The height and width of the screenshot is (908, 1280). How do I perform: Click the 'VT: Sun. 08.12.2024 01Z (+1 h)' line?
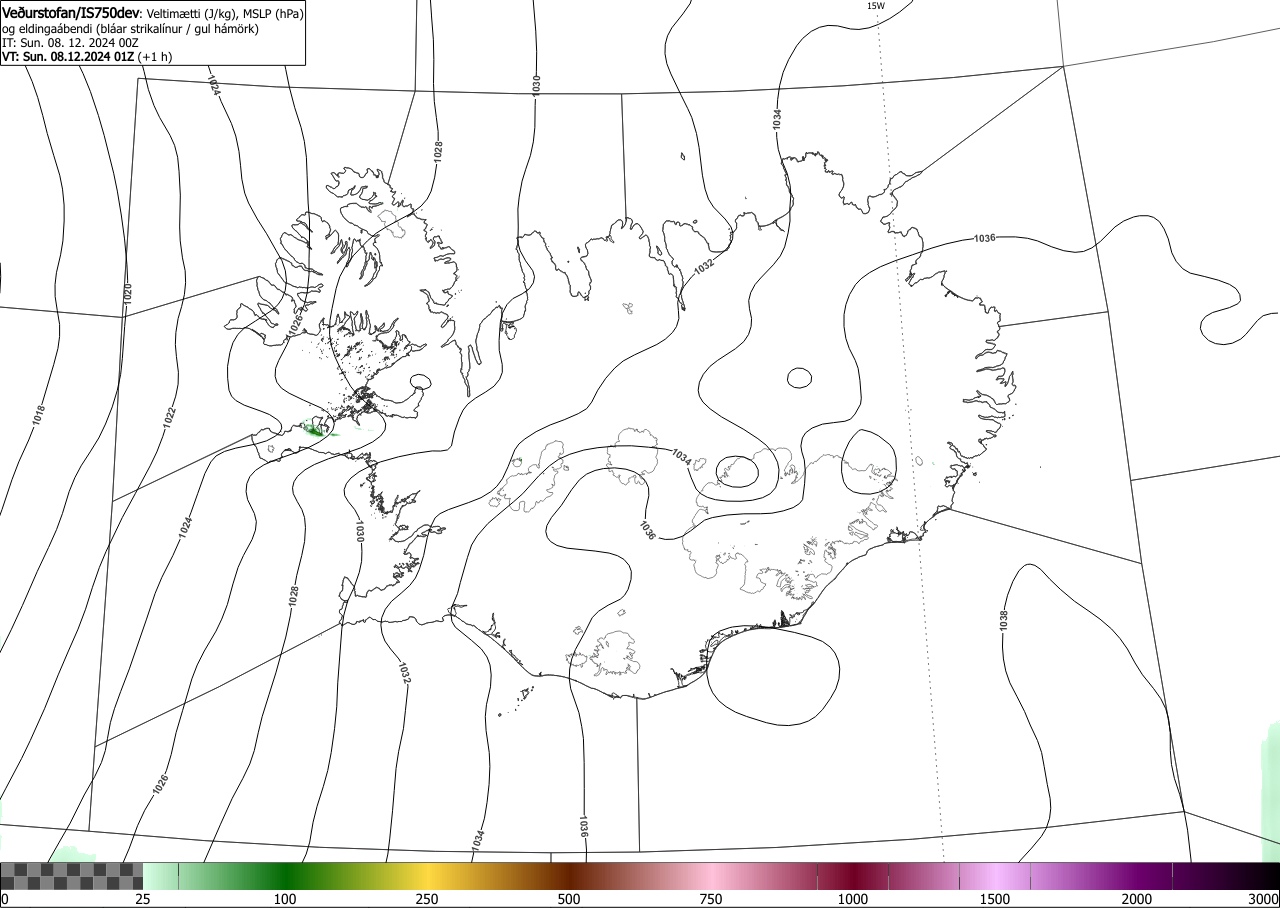[x=87, y=57]
